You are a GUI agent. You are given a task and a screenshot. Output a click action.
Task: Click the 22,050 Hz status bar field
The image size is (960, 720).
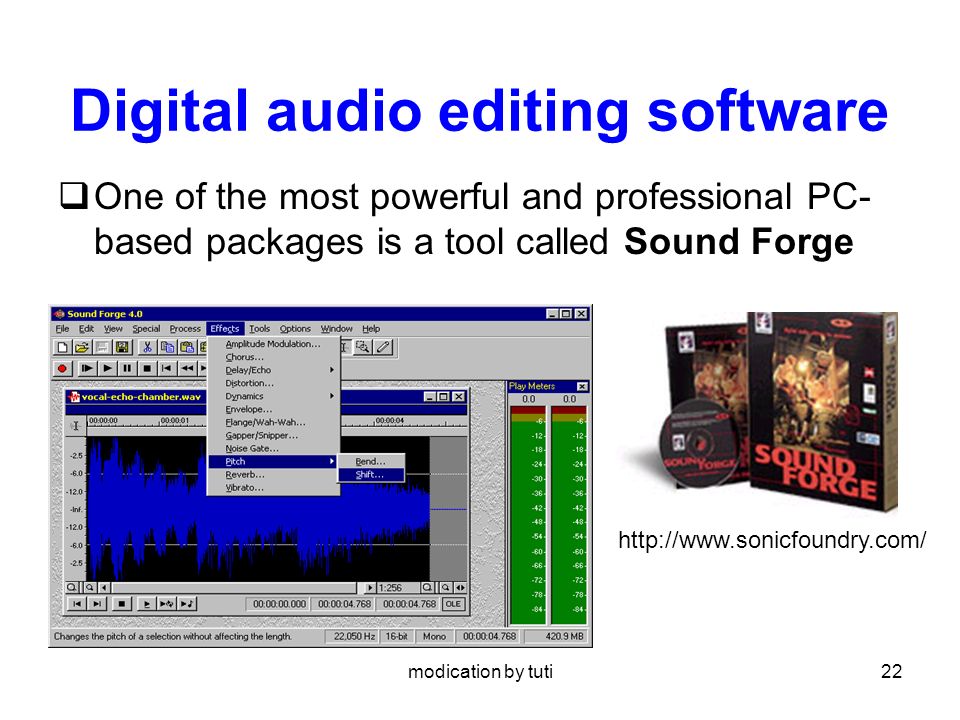[353, 637]
